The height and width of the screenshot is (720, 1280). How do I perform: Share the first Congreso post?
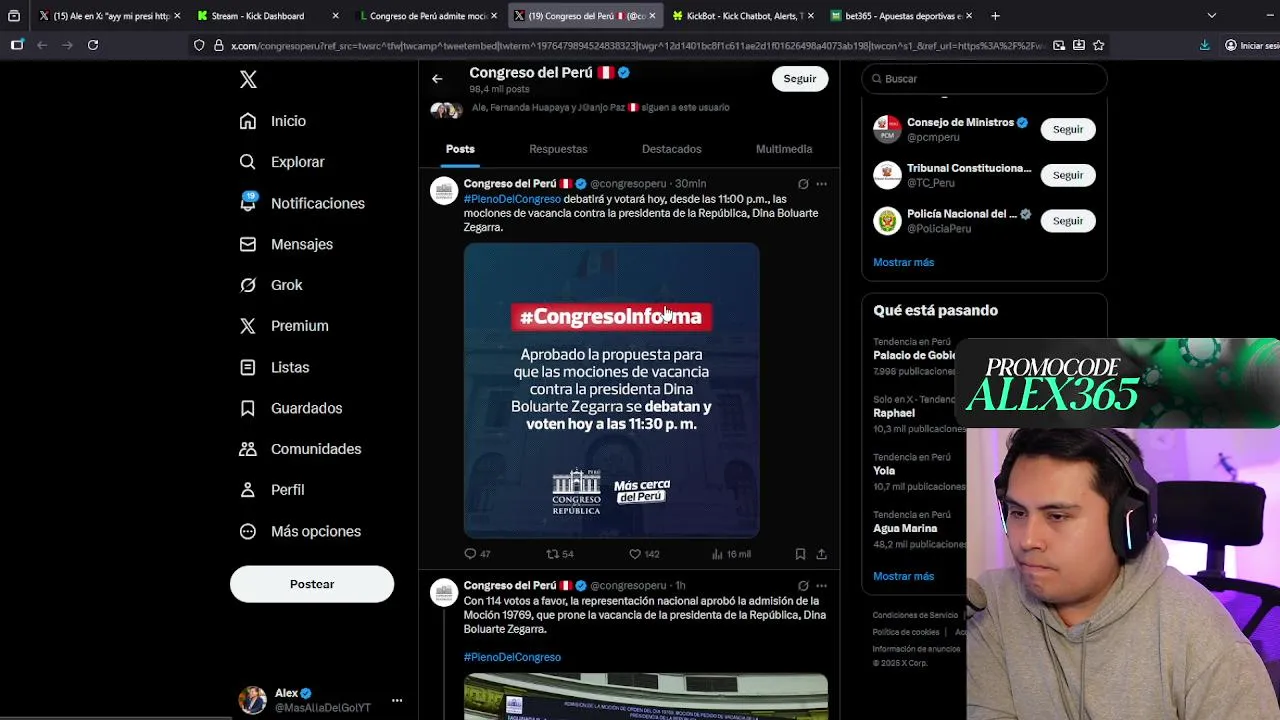click(x=821, y=554)
